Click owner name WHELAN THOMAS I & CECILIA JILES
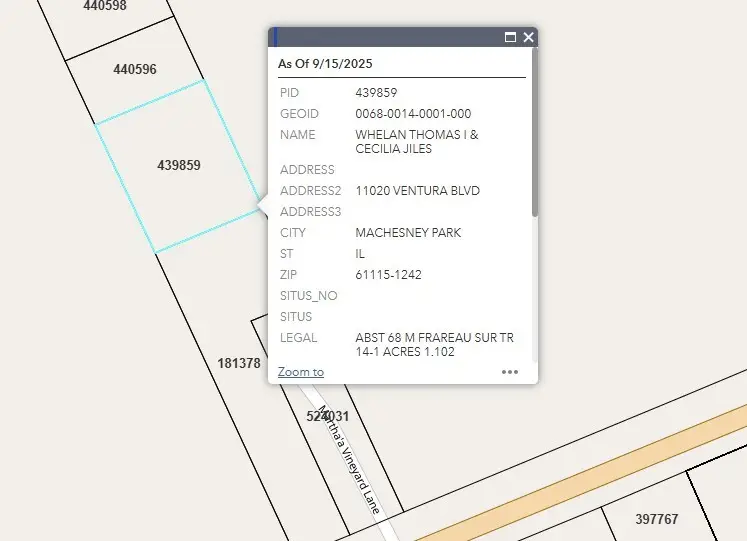This screenshot has width=747, height=541. [417, 141]
